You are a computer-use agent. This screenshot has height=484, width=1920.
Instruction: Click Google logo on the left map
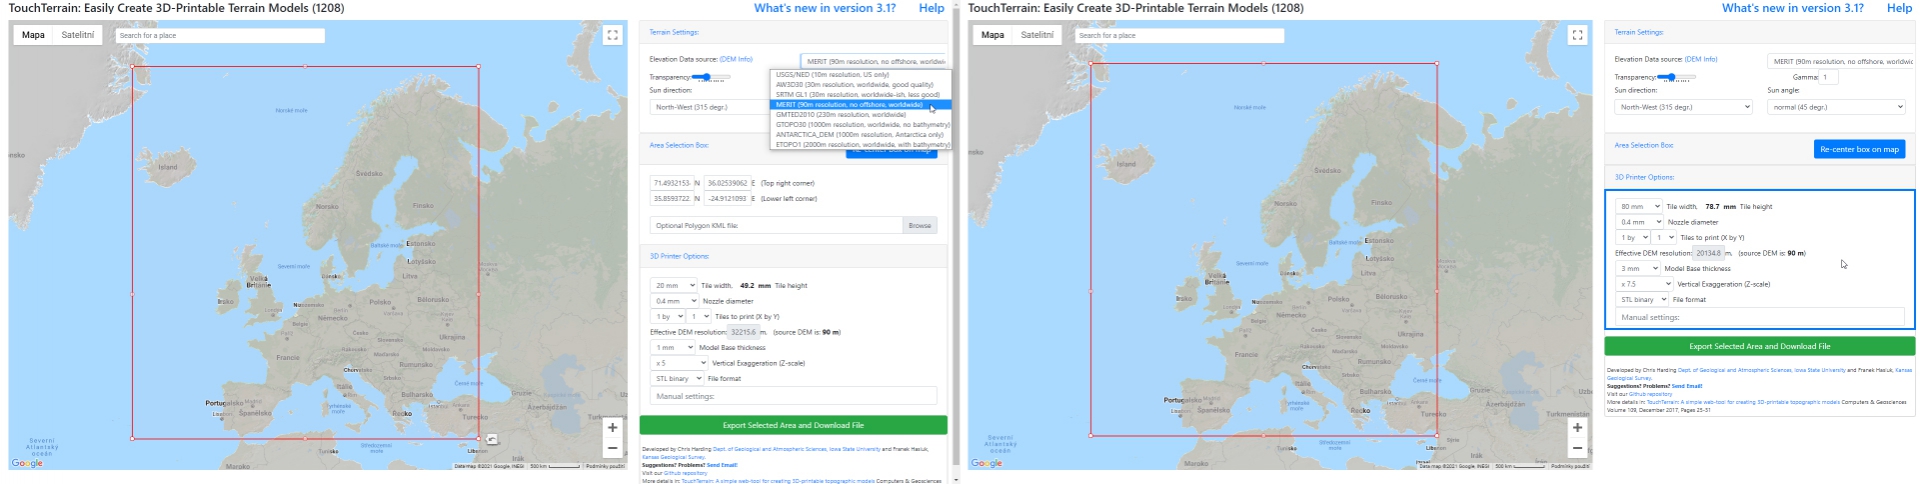tap(27, 463)
